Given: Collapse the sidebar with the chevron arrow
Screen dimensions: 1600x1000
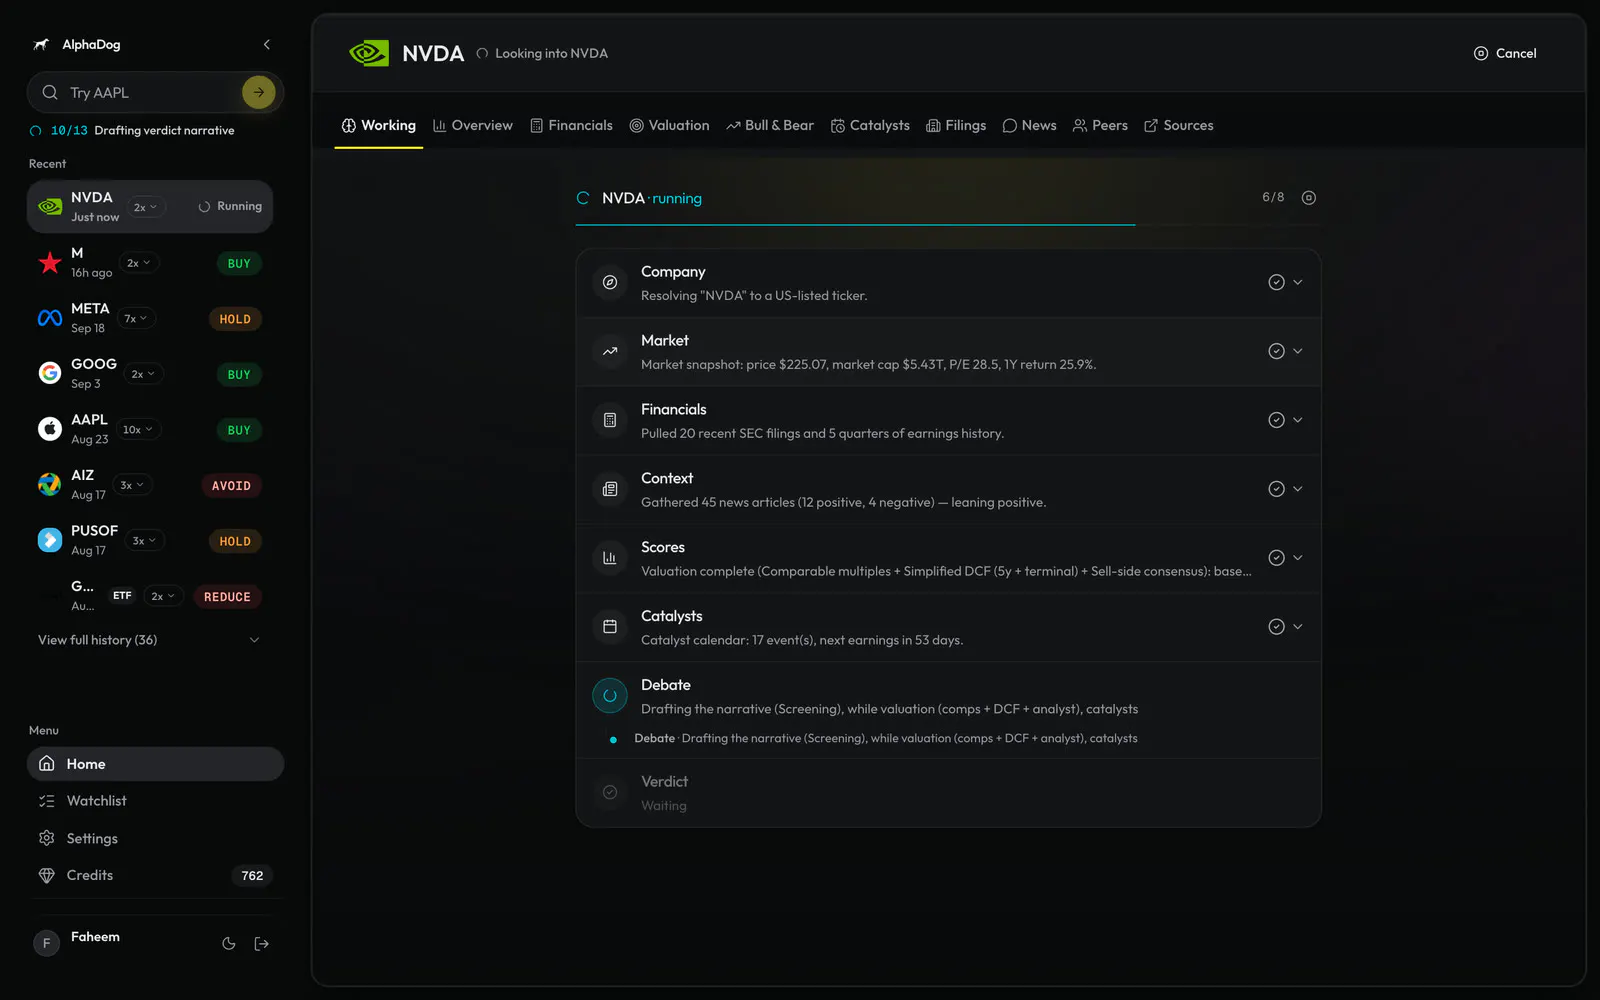Looking at the screenshot, I should [x=266, y=44].
